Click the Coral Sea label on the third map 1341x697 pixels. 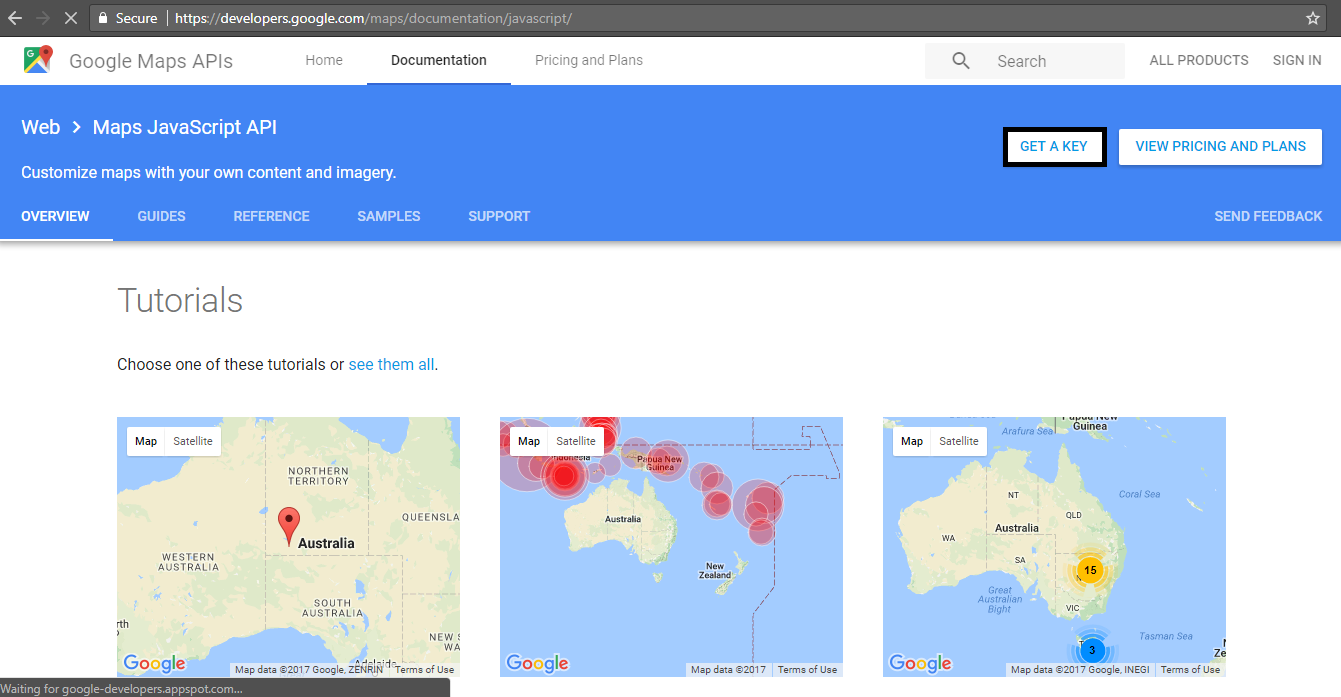(1139, 494)
